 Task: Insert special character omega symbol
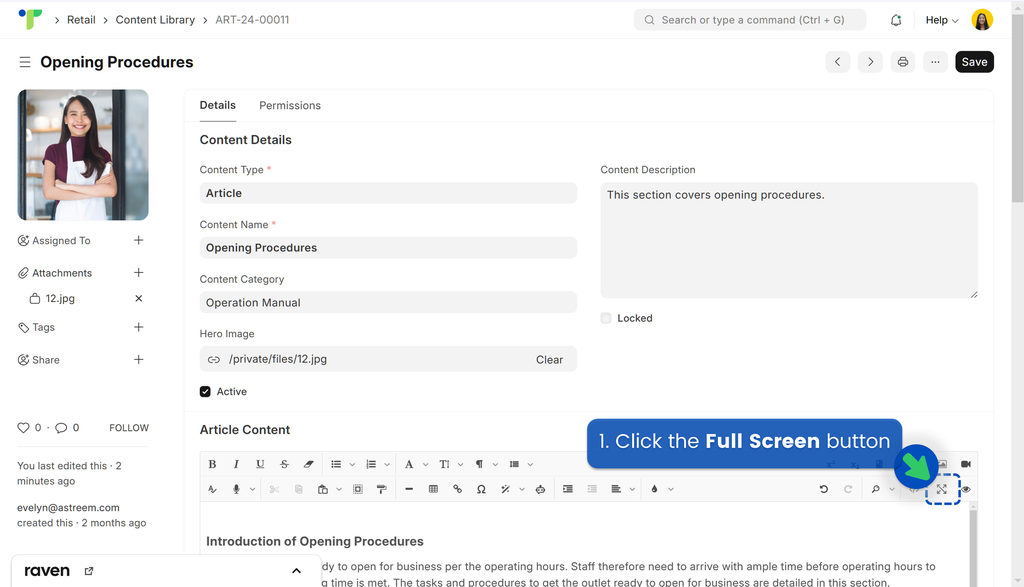coord(481,489)
